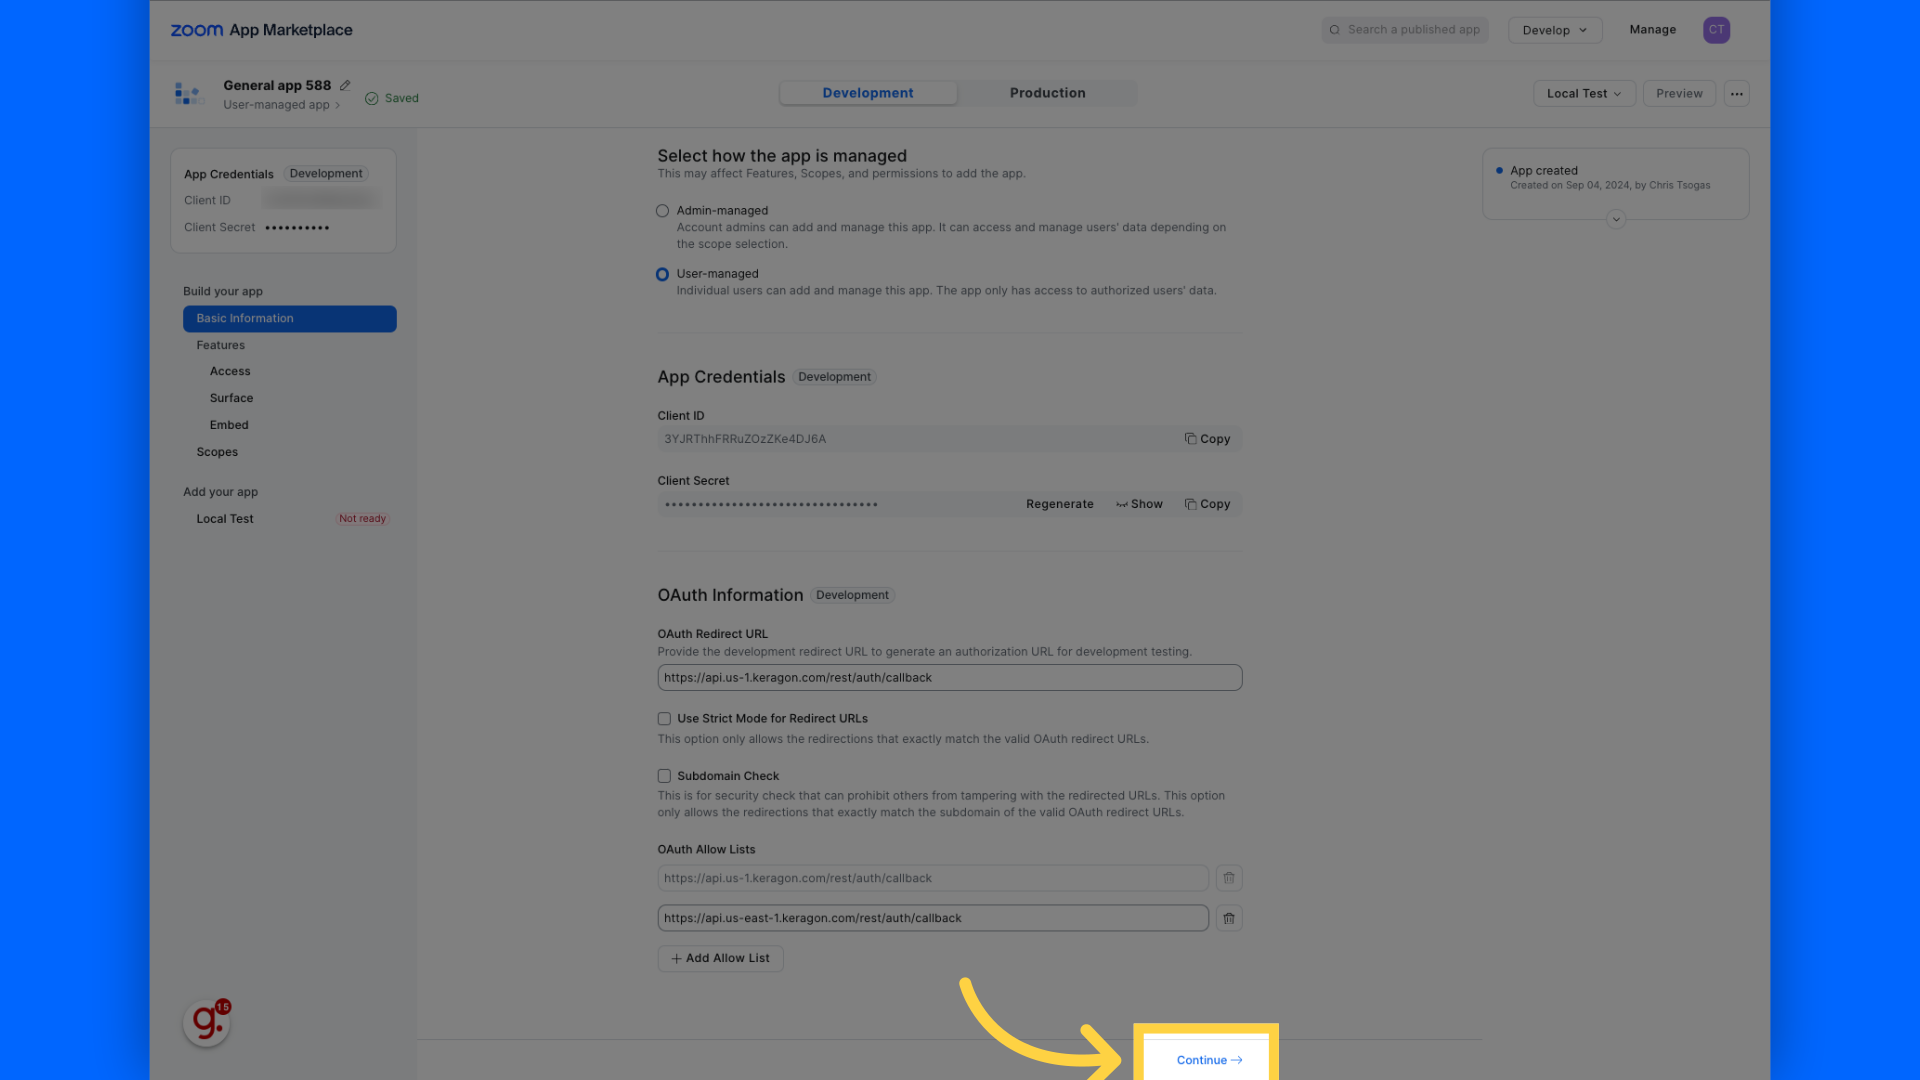The height and width of the screenshot is (1080, 1920).
Task: Open the Manage link
Action: 1652,30
